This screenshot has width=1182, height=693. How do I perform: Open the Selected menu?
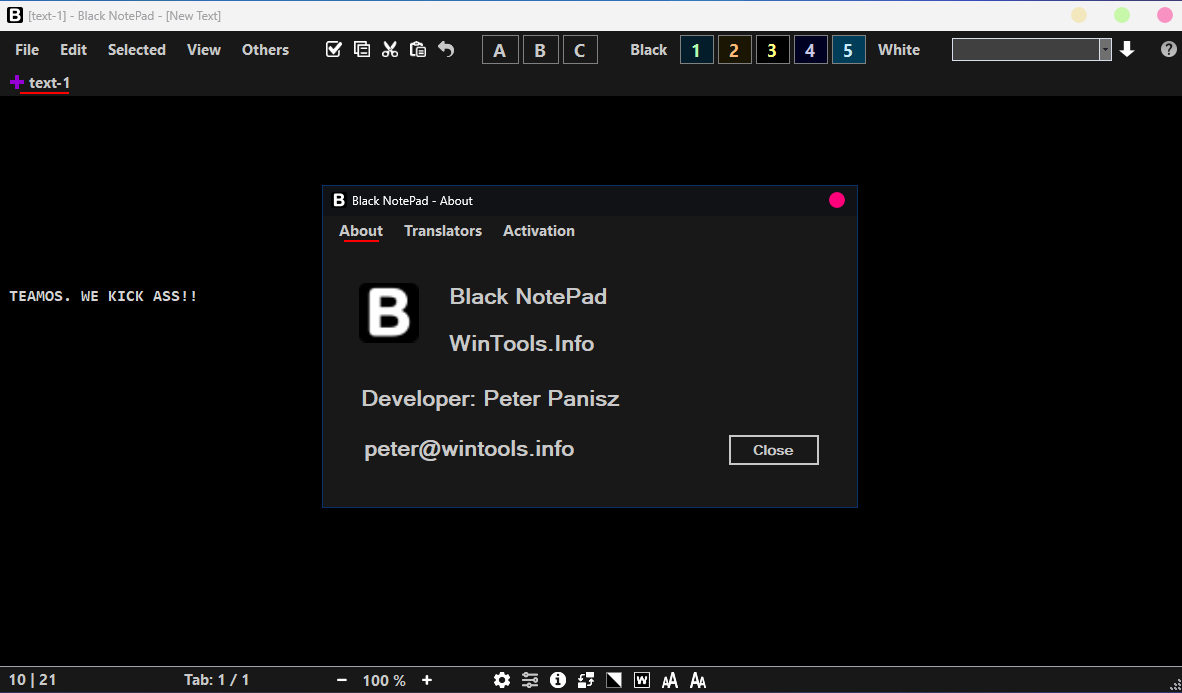click(x=136, y=50)
